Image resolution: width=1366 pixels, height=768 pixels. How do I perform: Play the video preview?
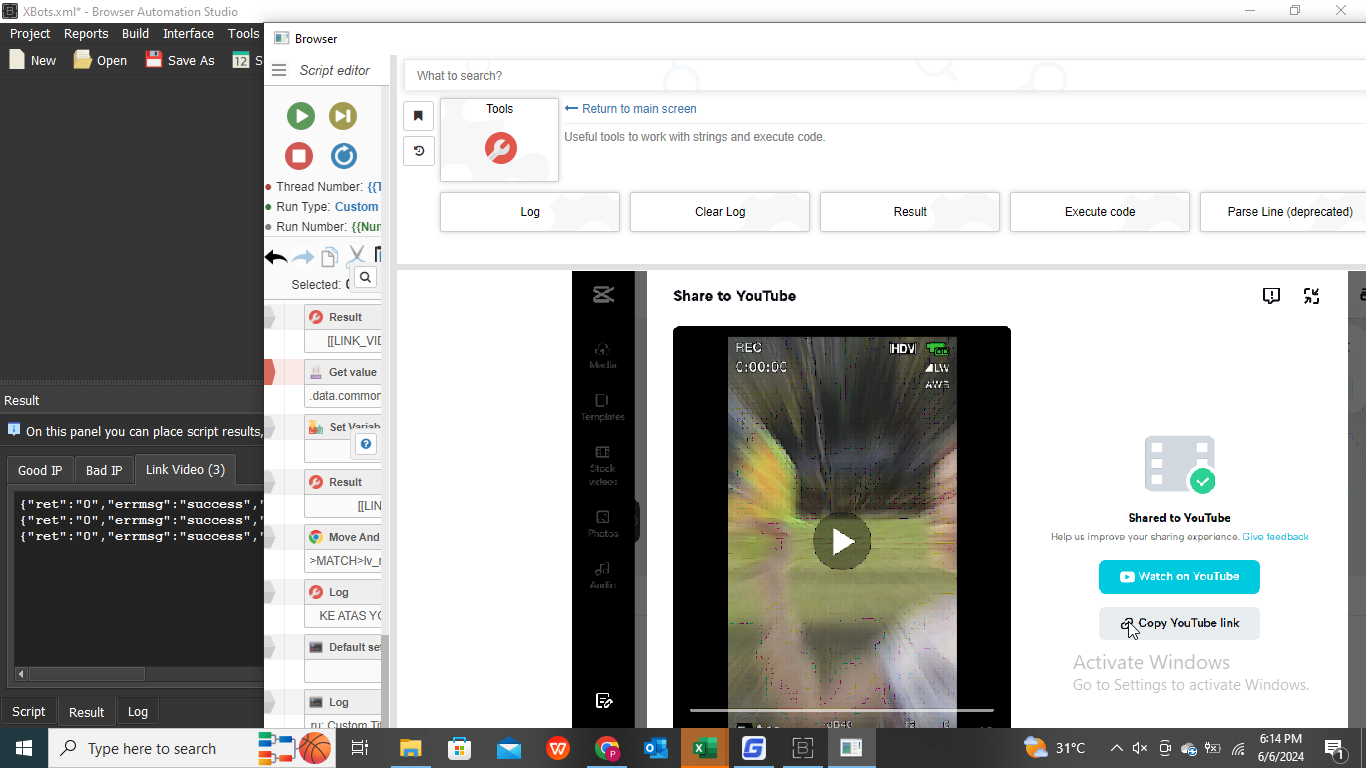tap(842, 542)
